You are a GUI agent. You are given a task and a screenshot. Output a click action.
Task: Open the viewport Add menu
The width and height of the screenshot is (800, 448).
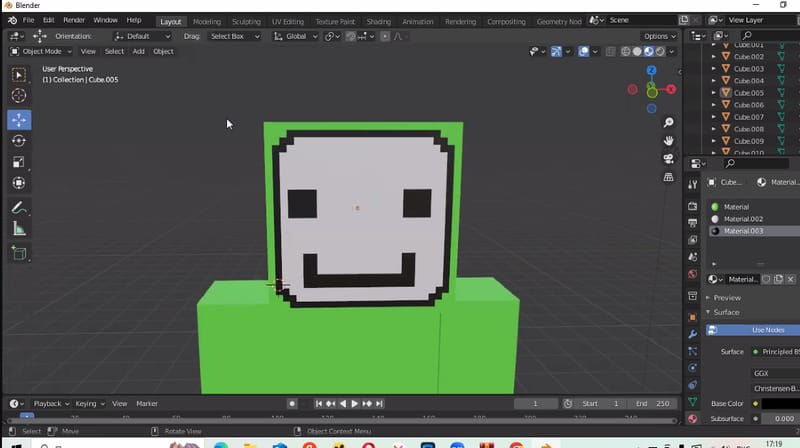[138, 52]
